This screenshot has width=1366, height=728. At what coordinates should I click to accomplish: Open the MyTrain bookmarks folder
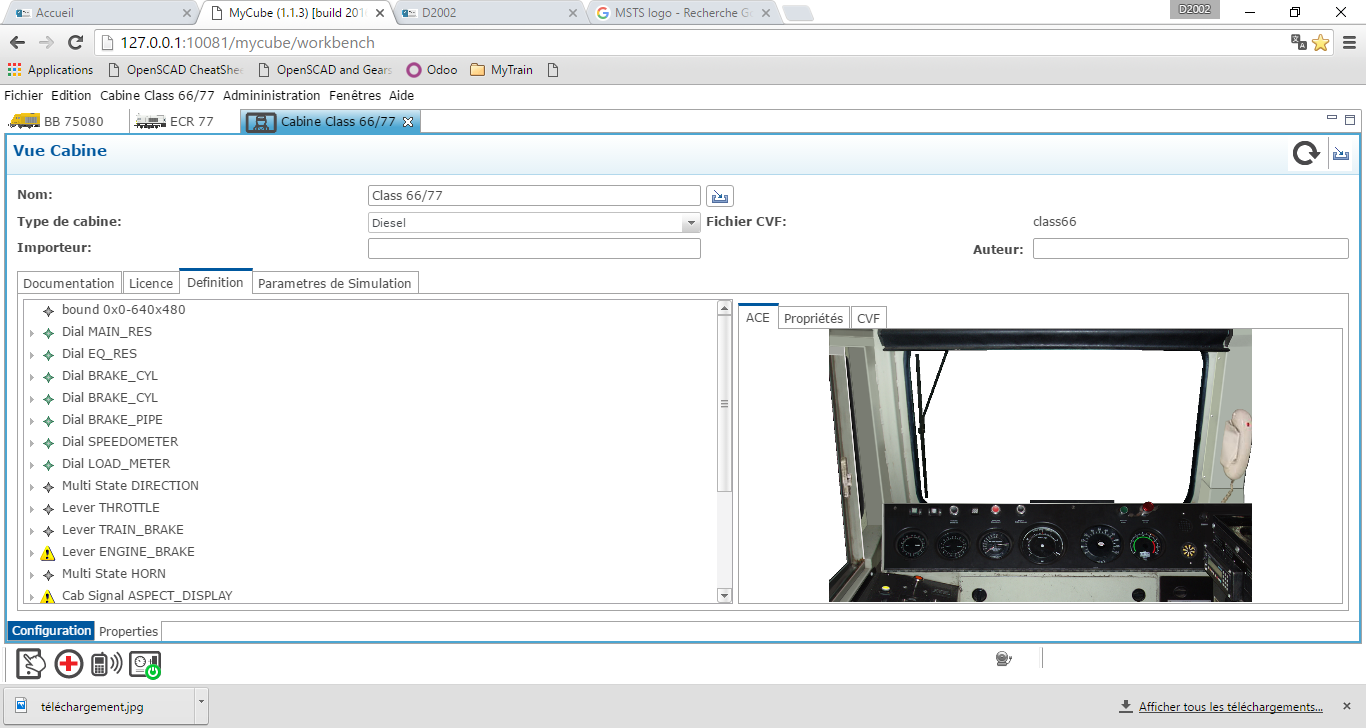501,70
